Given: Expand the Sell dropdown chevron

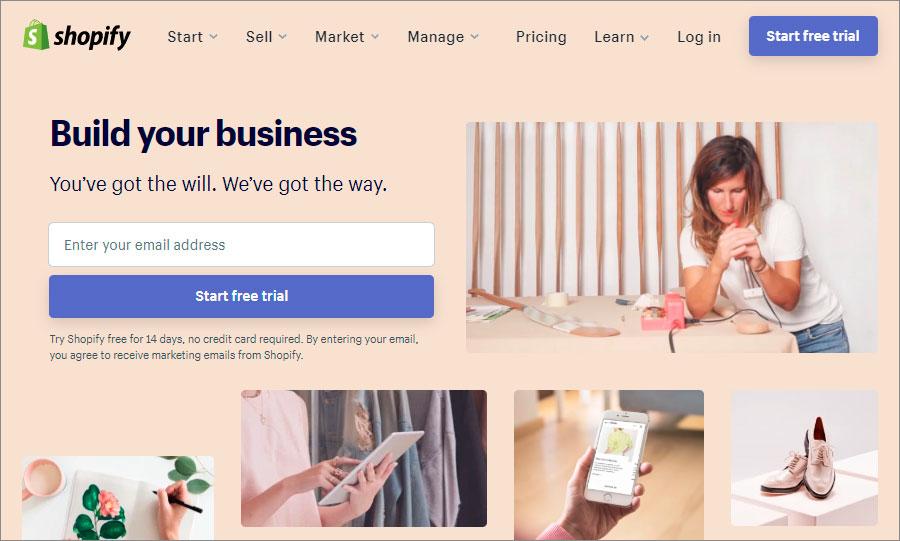Looking at the screenshot, I should click(282, 37).
